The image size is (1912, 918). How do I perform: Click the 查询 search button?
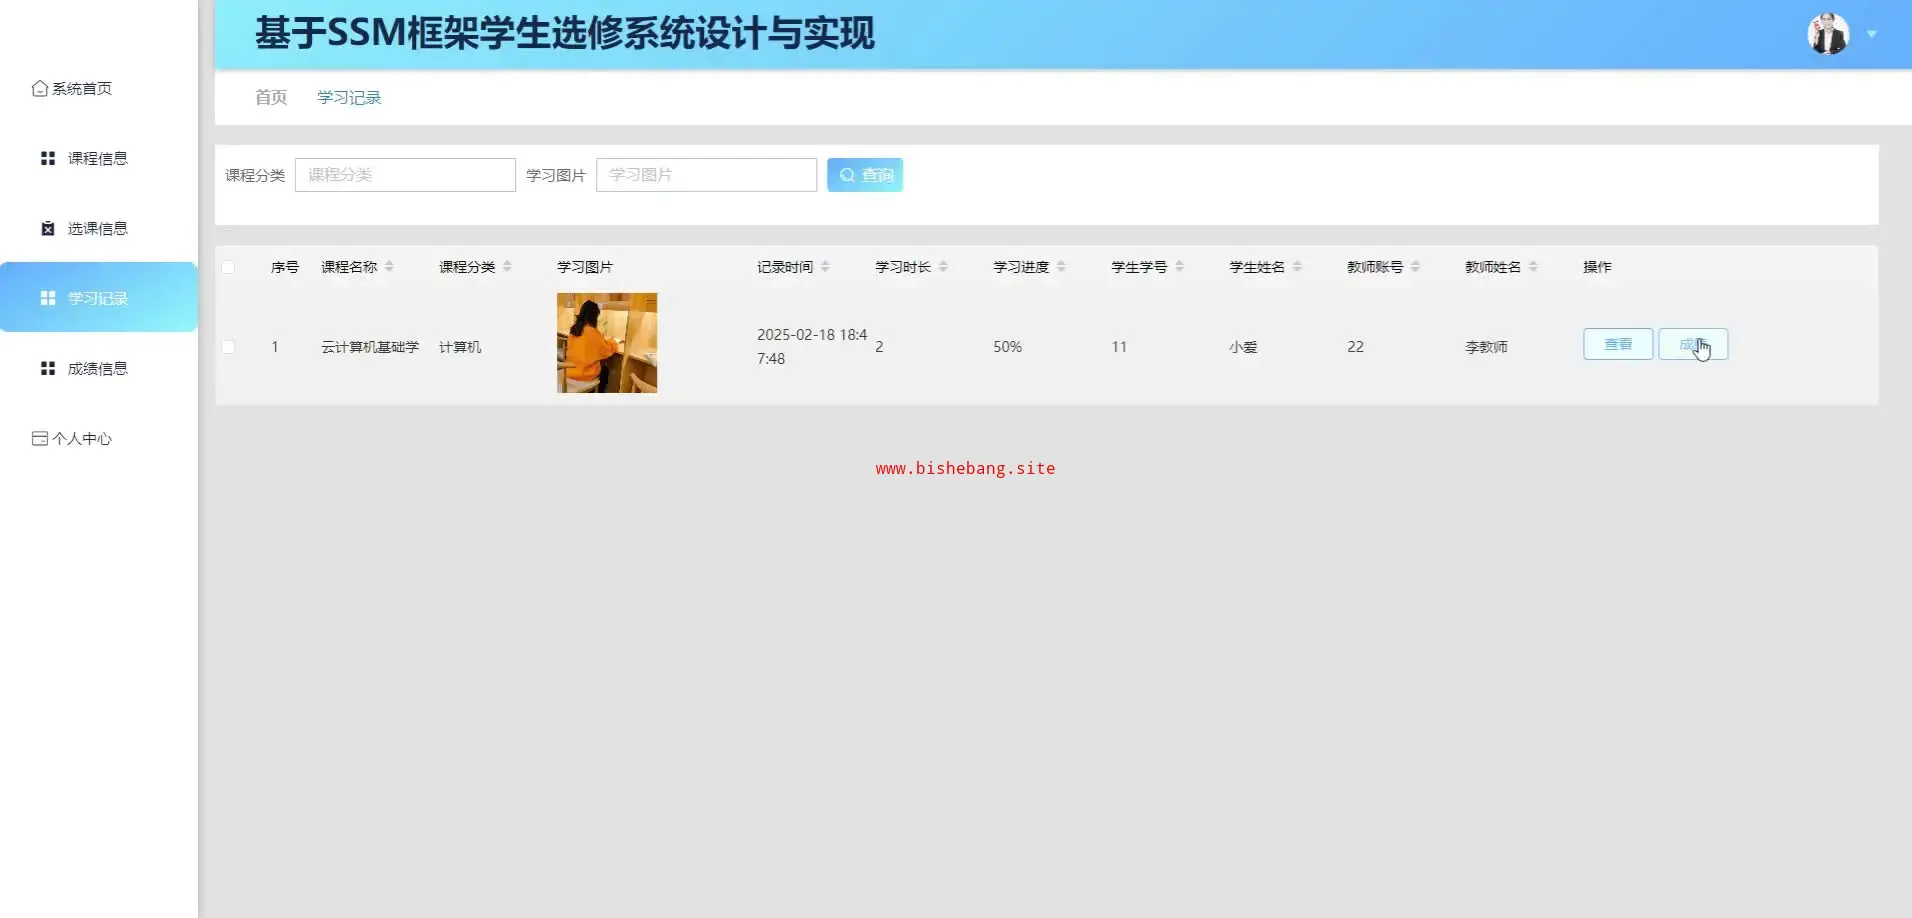[865, 175]
